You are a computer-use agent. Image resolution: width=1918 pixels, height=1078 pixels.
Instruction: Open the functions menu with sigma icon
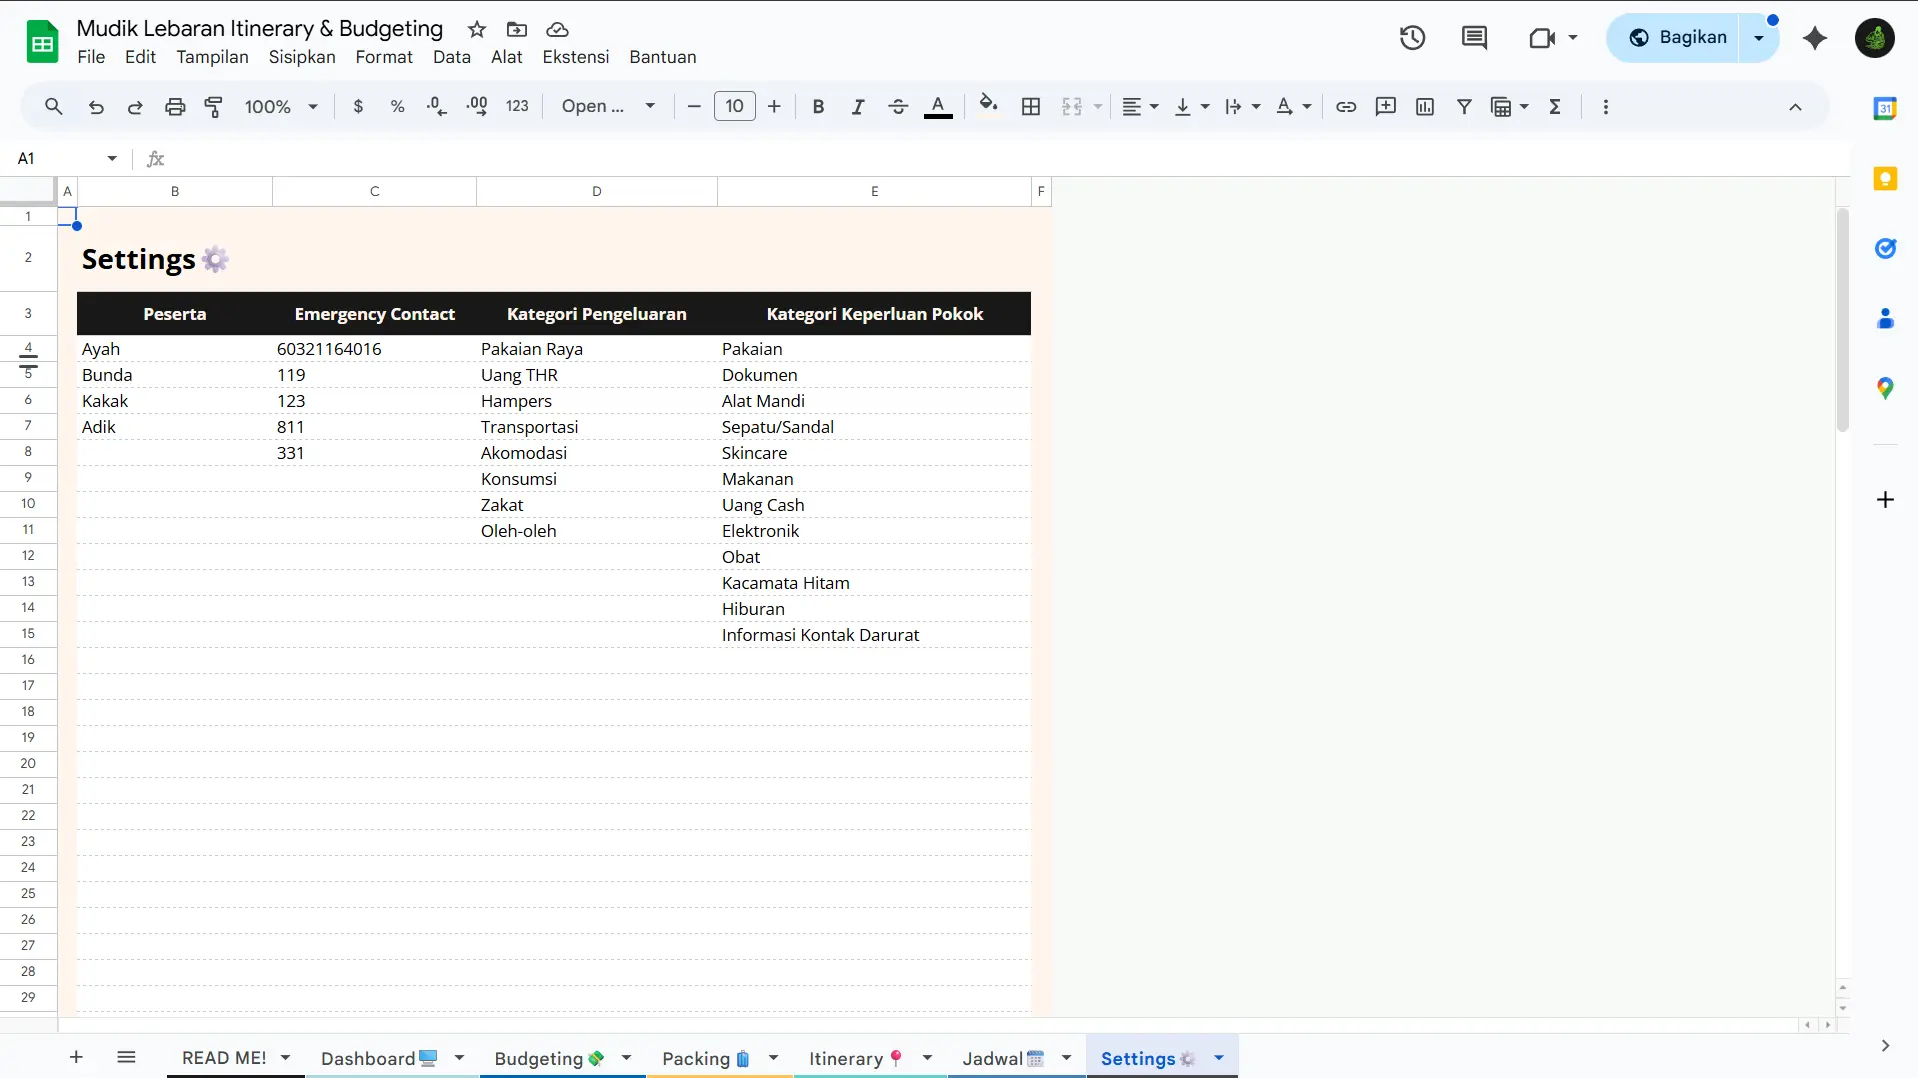tap(1556, 106)
